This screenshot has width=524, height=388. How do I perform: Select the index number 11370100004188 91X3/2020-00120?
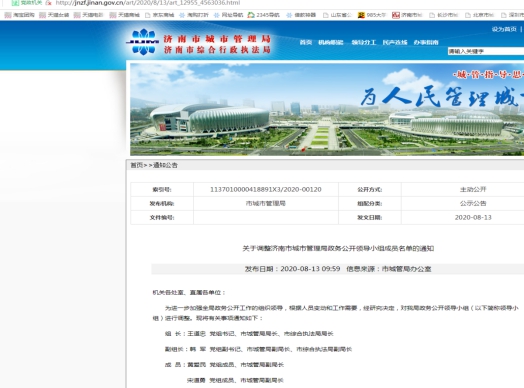pyautogui.click(x=266, y=189)
